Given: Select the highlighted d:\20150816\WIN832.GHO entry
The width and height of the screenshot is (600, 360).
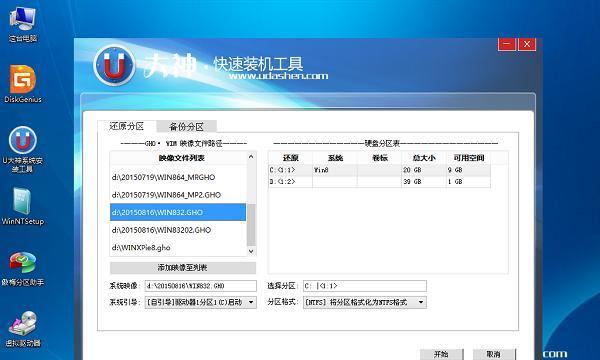Looking at the screenshot, I should point(178,212).
